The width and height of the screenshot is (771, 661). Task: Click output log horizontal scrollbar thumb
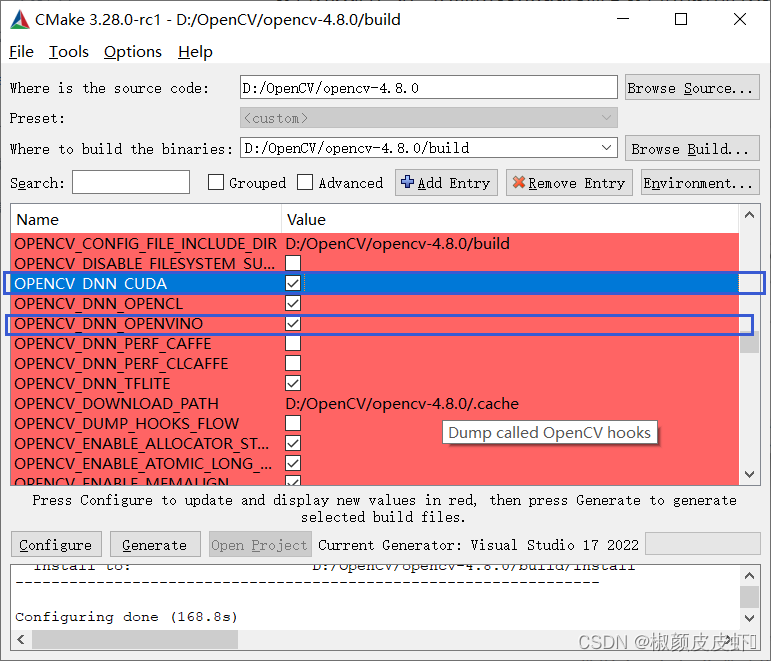[135, 640]
